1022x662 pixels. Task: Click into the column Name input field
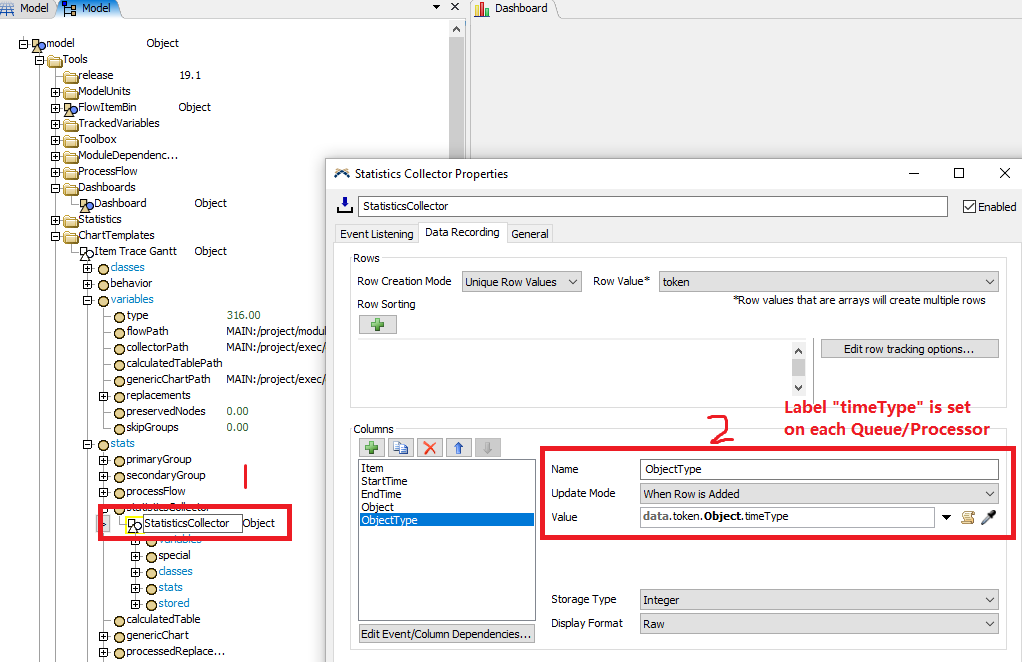pos(819,469)
